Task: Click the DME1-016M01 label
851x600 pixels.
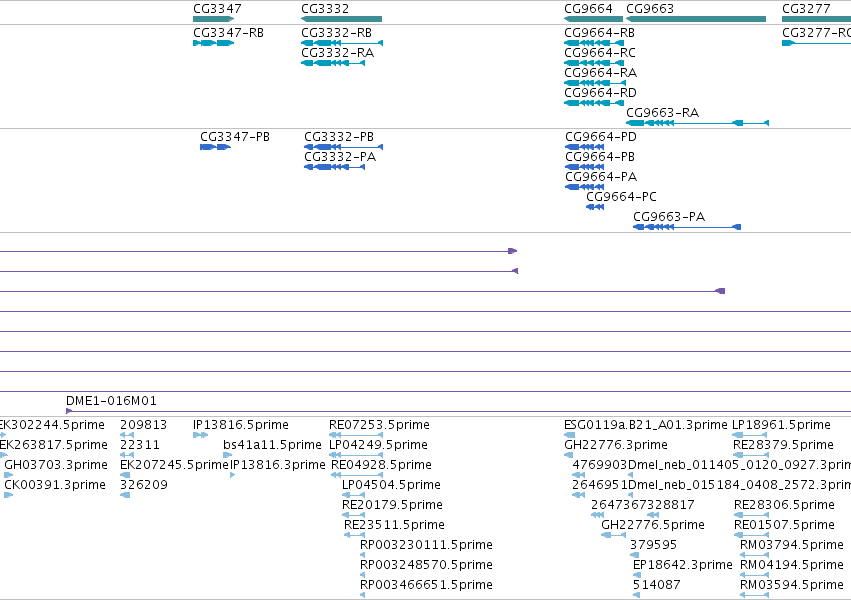Action: pos(111,401)
